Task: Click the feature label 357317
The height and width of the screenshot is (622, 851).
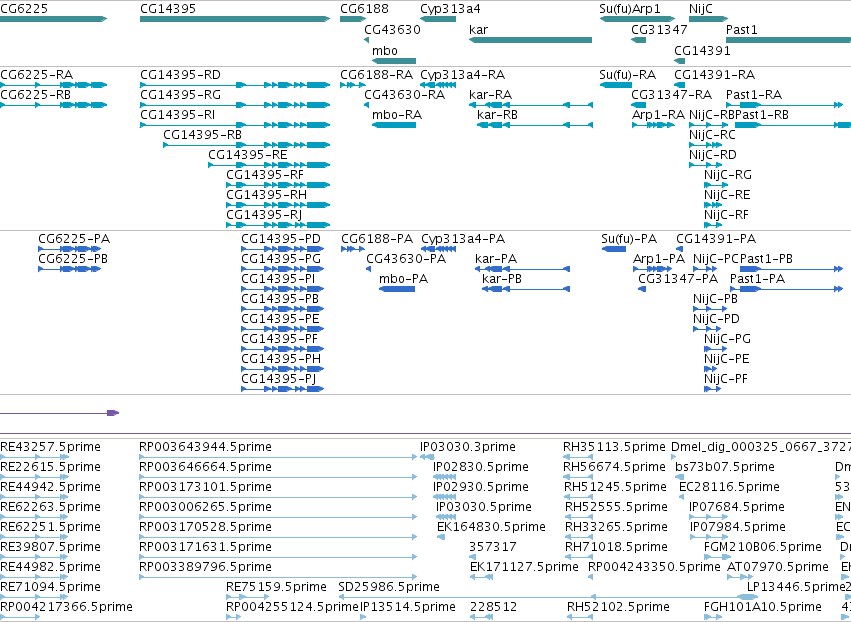Action: (x=492, y=547)
